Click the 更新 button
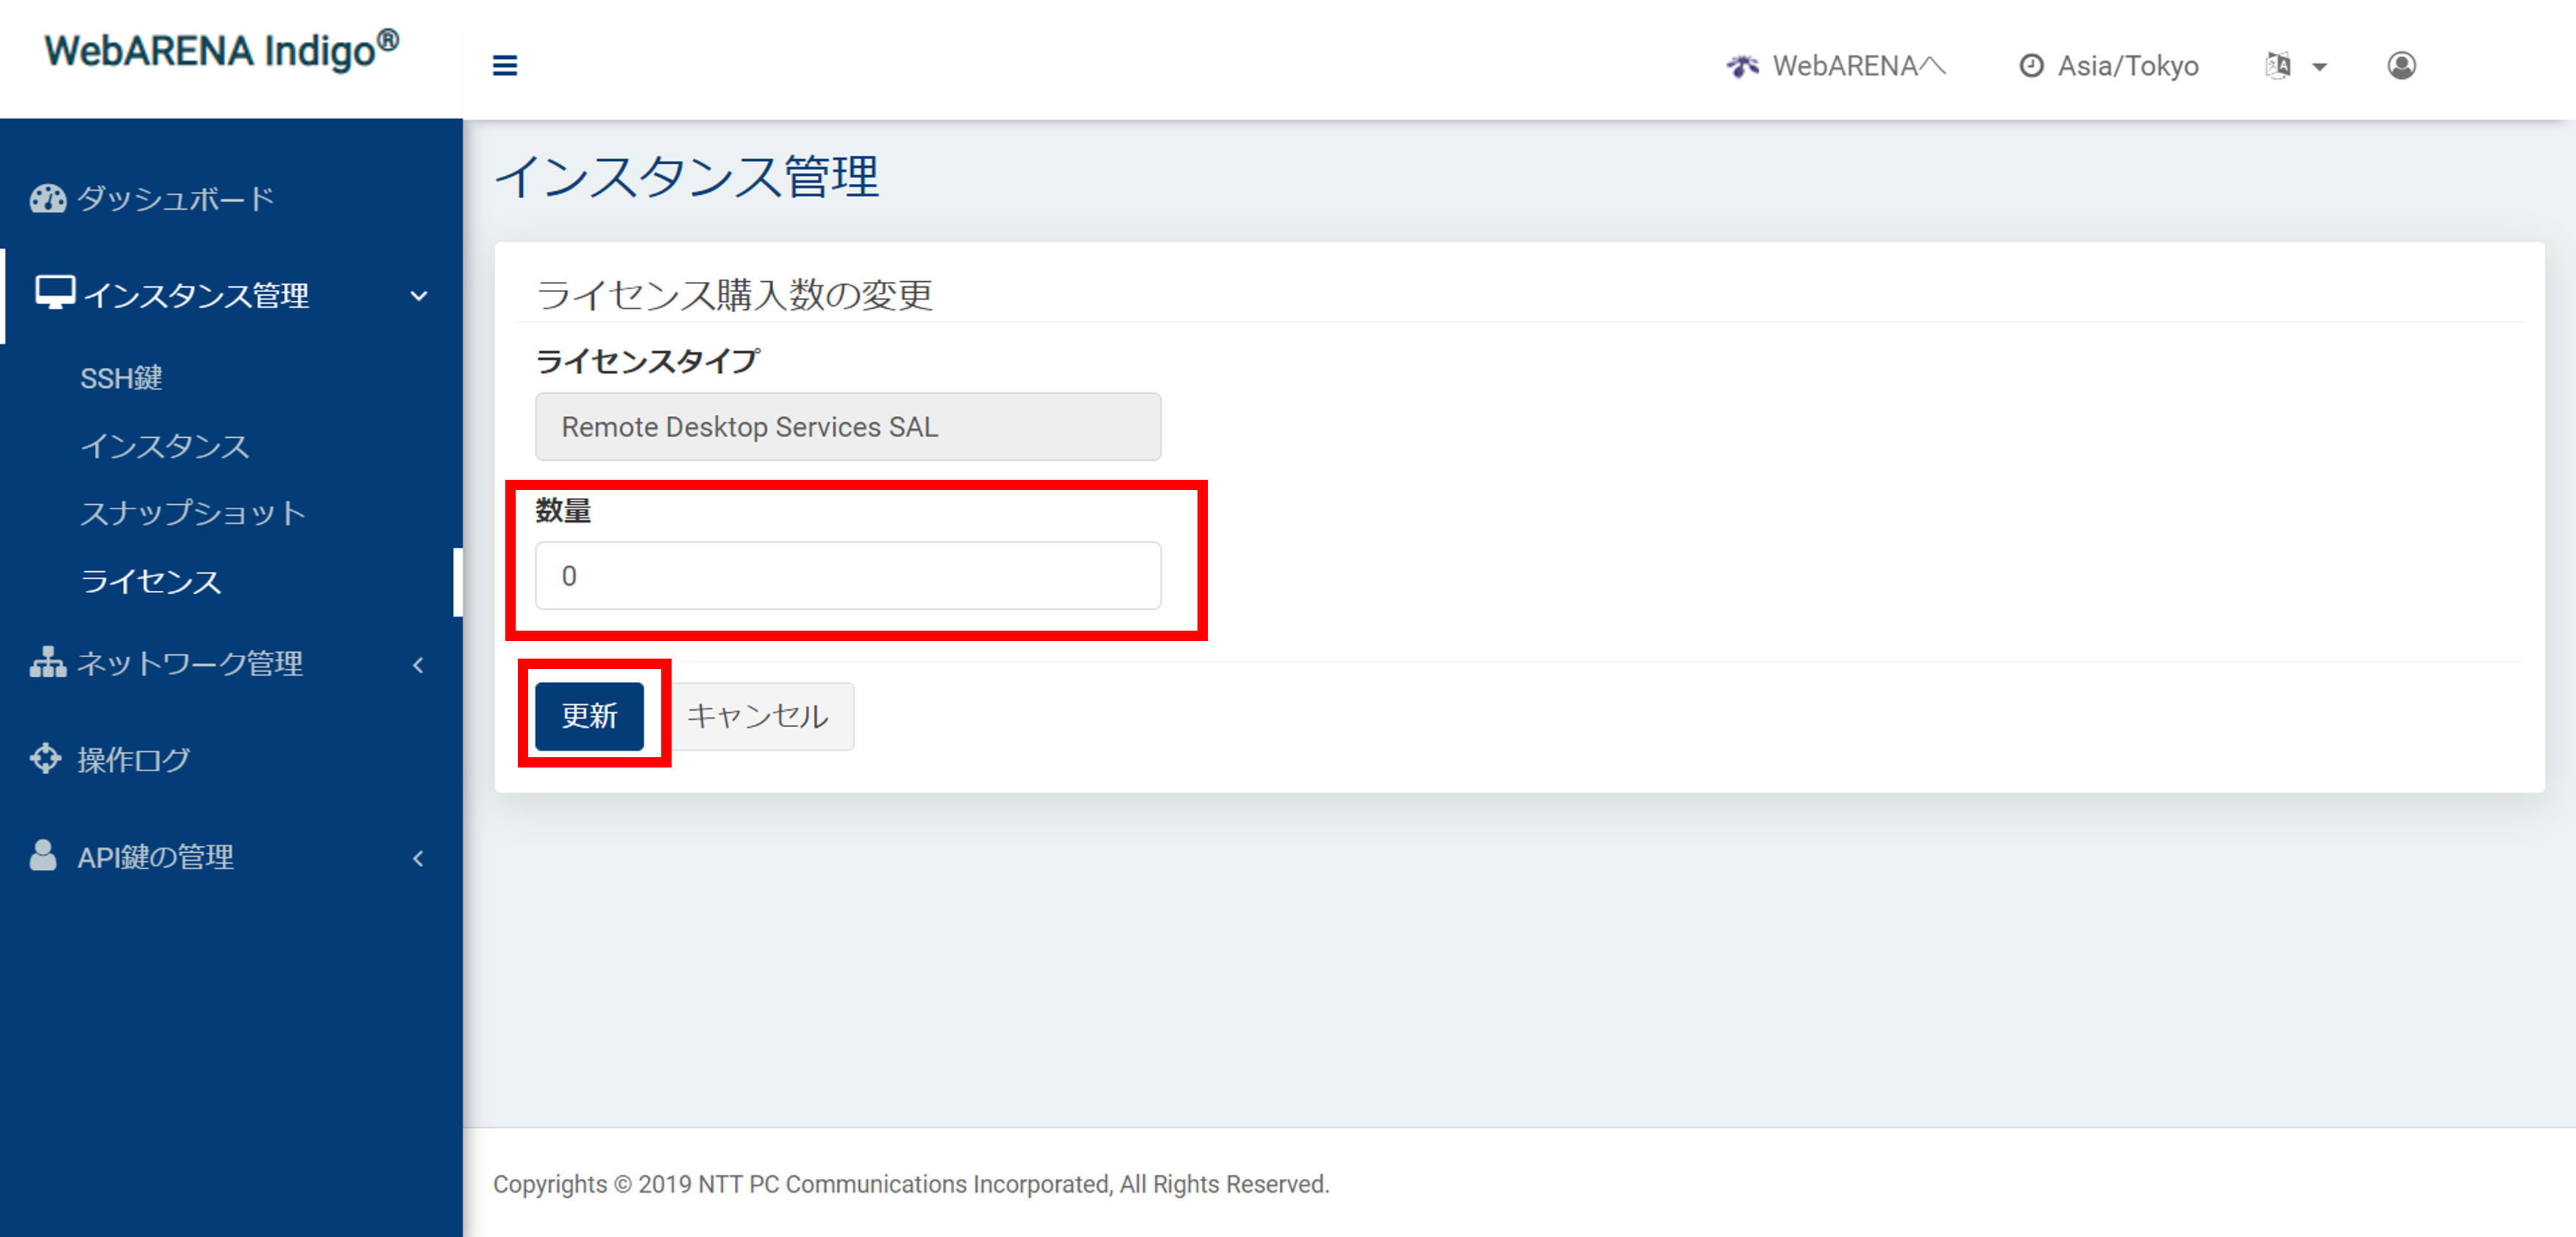 (590, 715)
